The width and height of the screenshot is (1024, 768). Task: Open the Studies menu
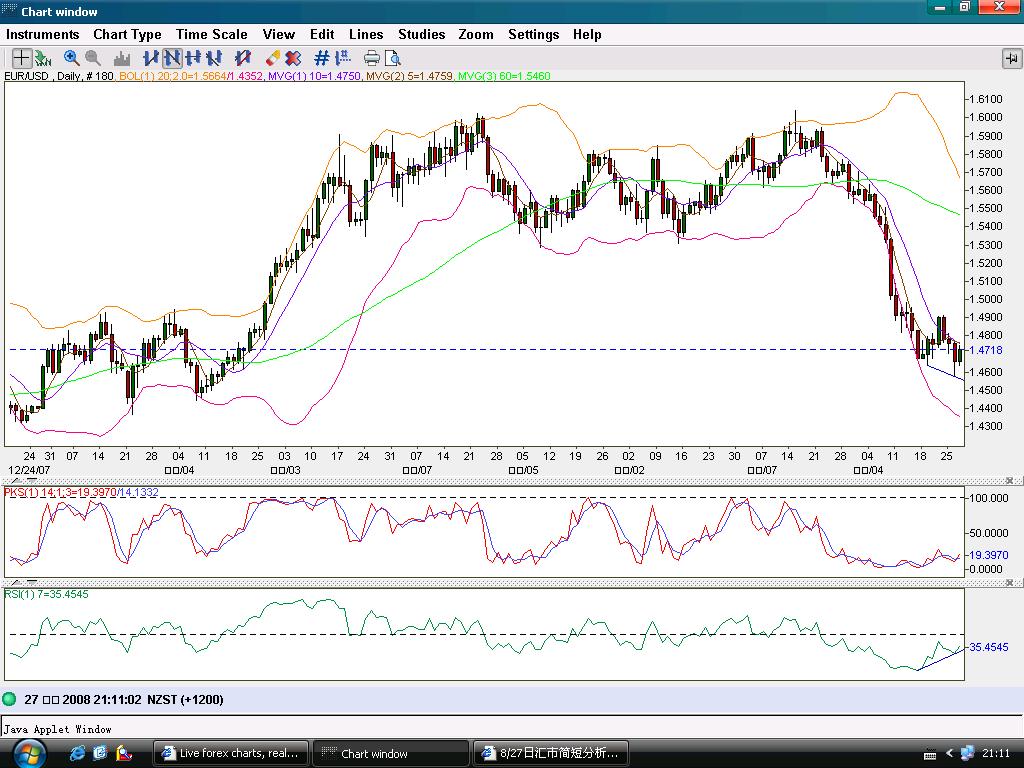tap(421, 34)
